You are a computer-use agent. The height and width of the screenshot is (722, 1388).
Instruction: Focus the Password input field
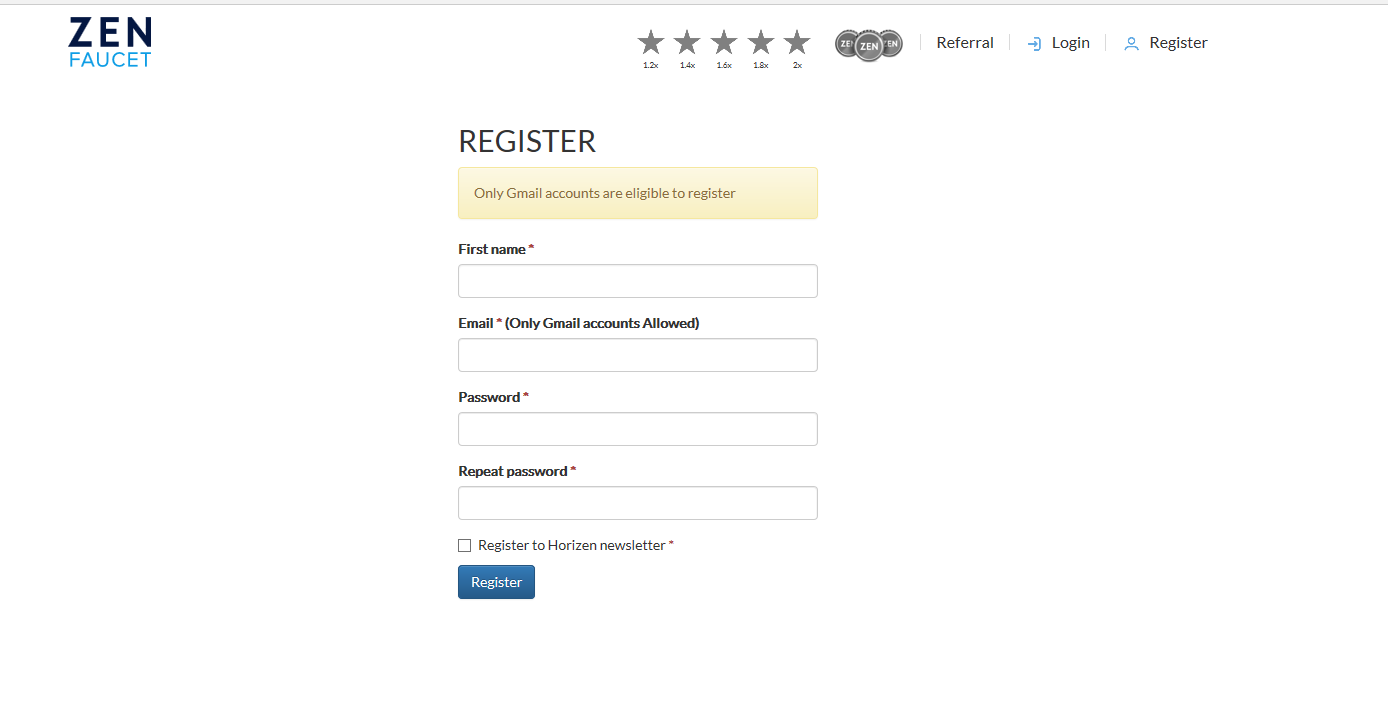click(638, 429)
